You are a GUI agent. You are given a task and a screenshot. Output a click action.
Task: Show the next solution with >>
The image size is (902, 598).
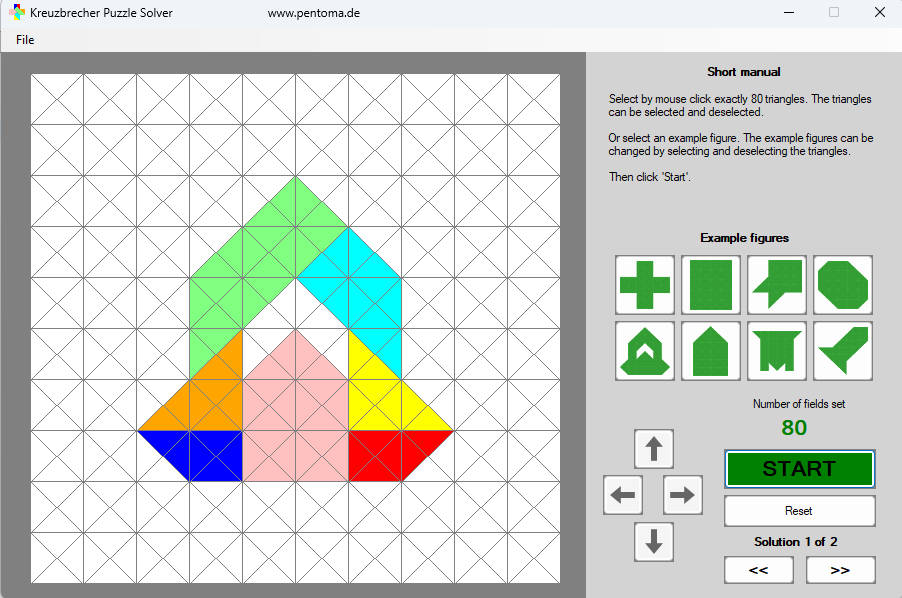840,569
